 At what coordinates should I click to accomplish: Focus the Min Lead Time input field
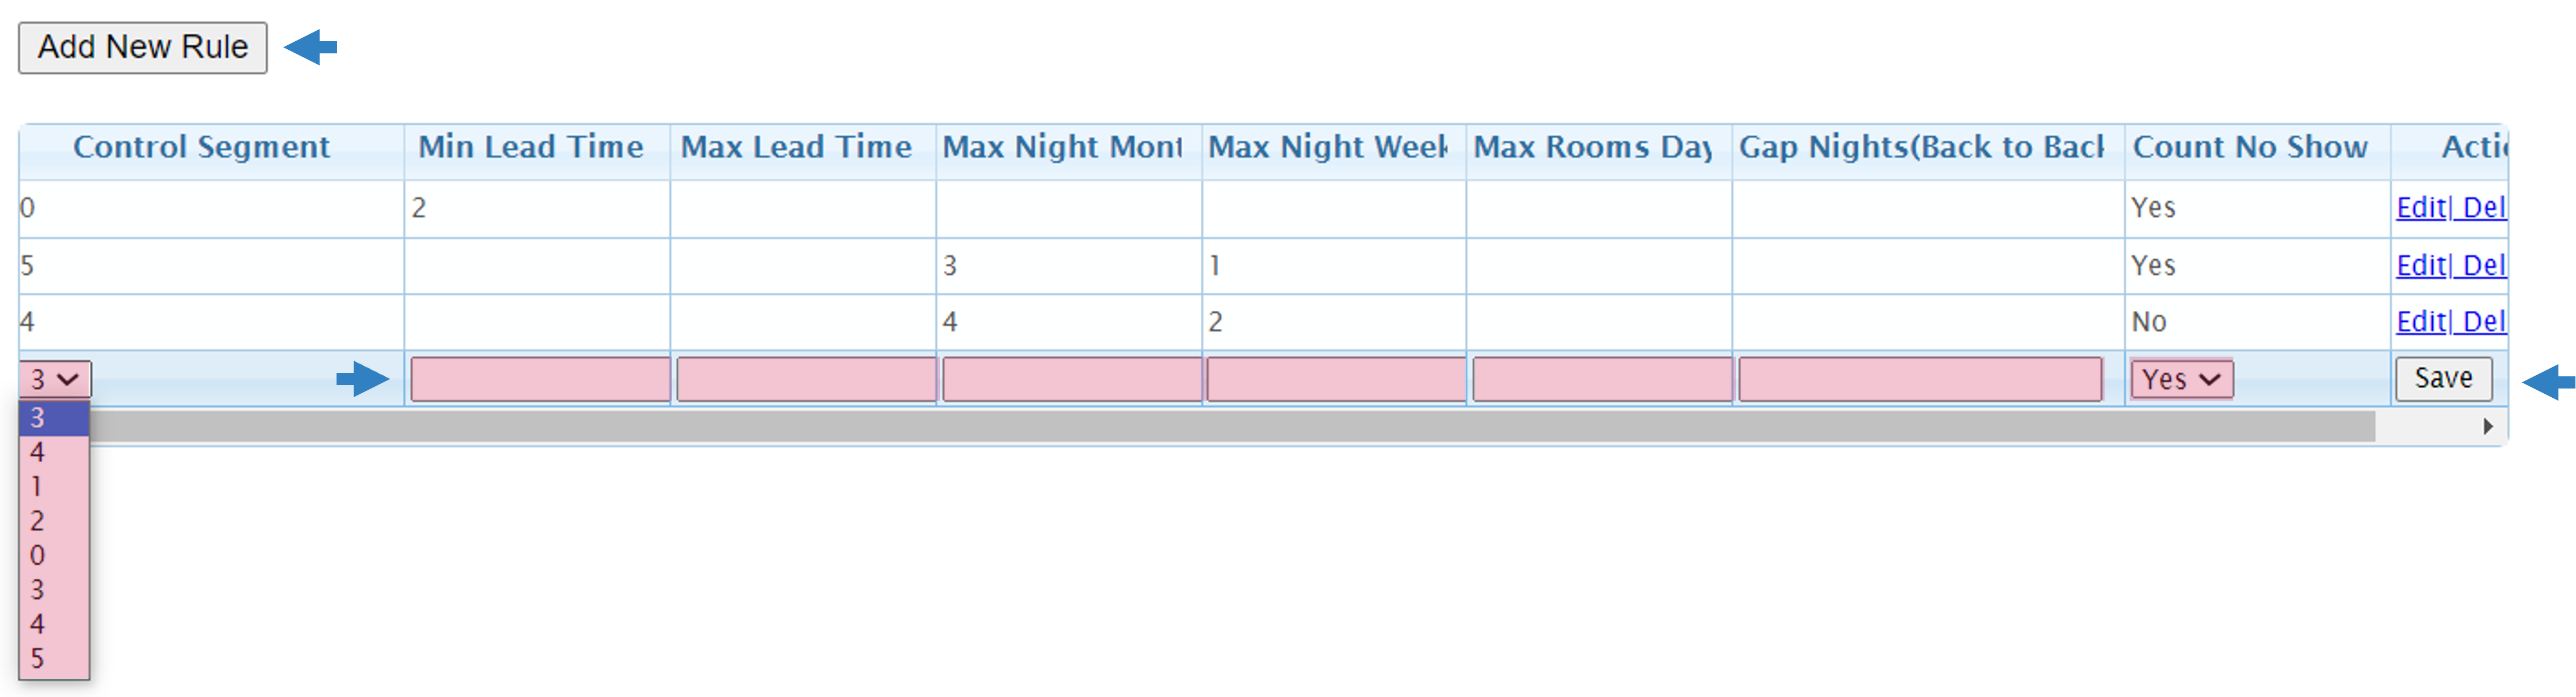540,379
